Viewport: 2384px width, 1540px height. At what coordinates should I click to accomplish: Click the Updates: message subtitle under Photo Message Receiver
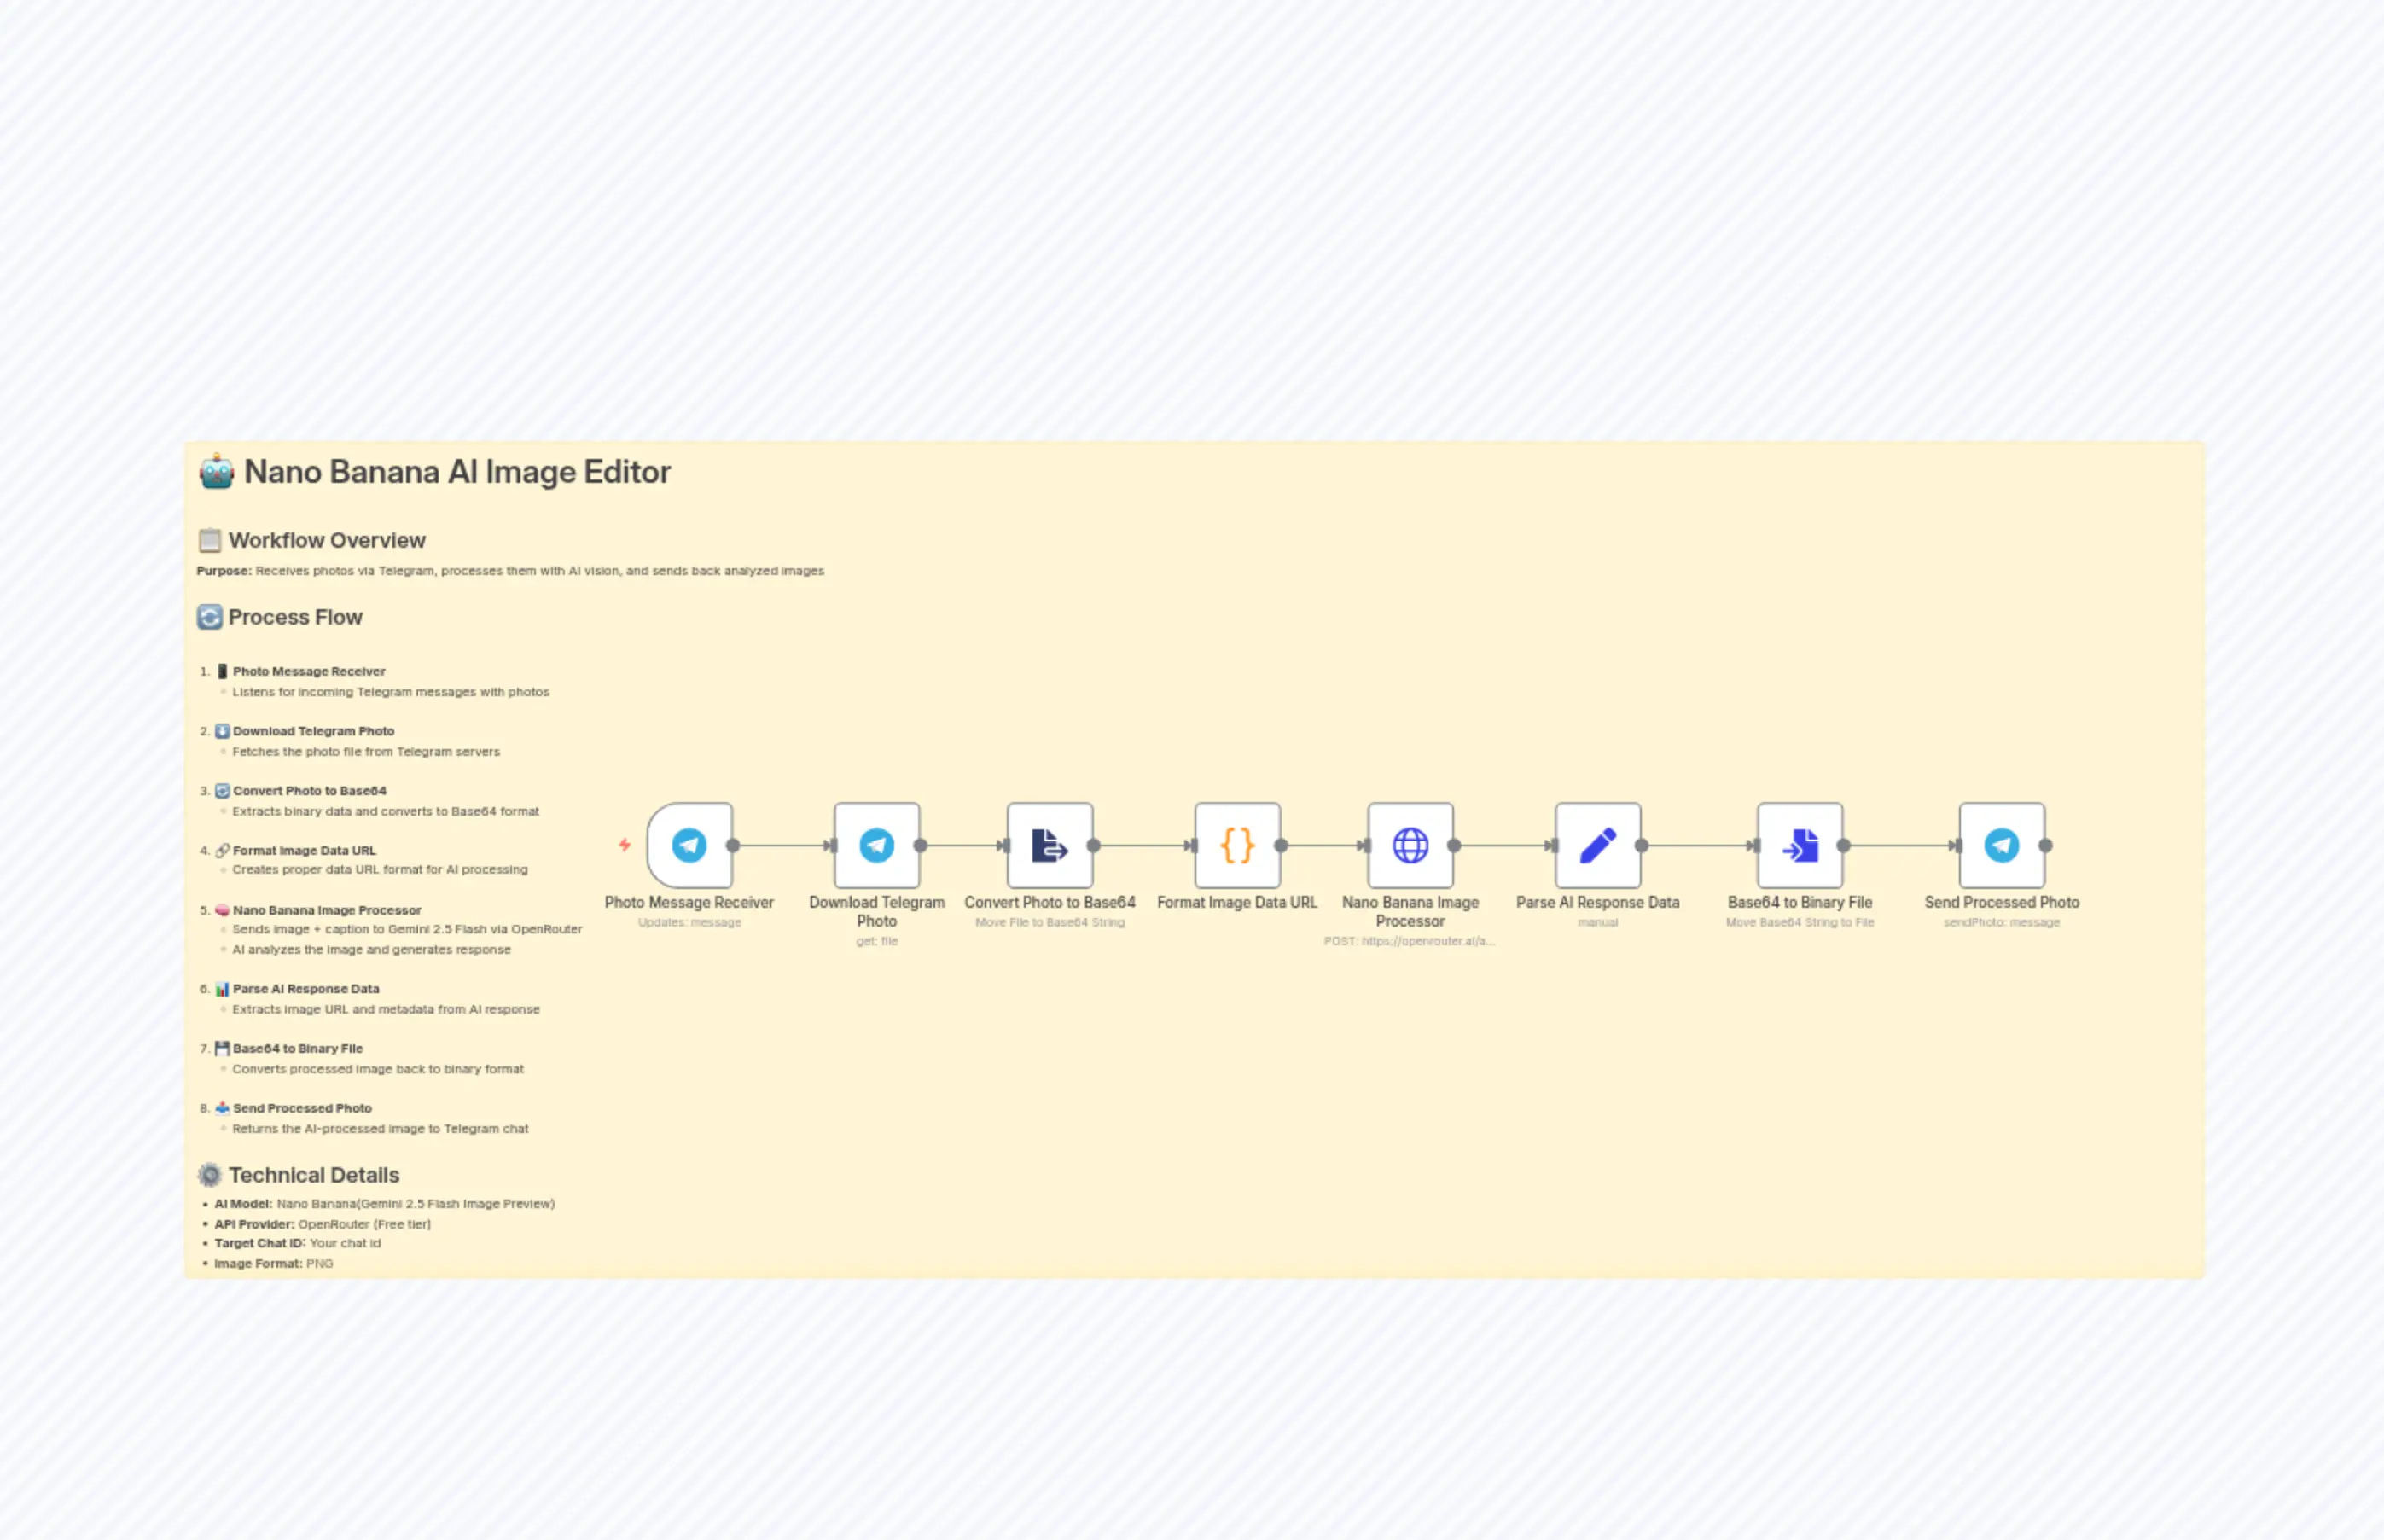pyautogui.click(x=689, y=922)
